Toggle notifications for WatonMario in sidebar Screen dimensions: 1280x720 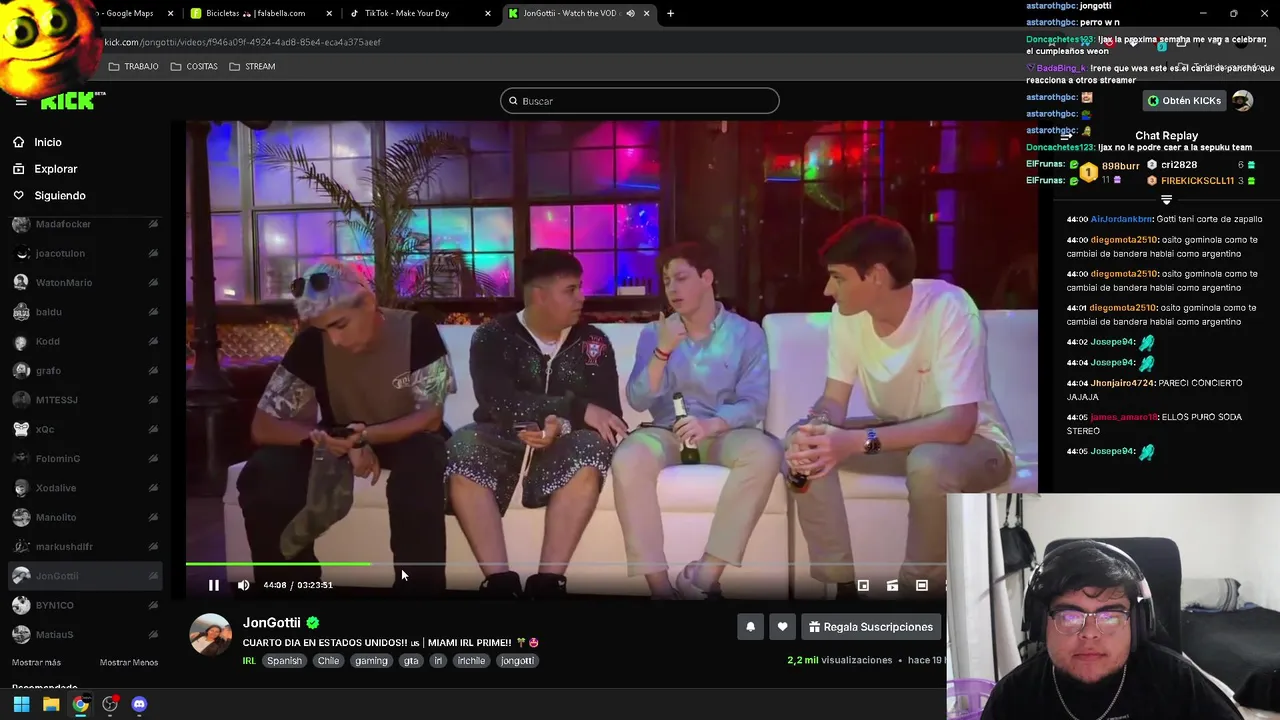[153, 282]
